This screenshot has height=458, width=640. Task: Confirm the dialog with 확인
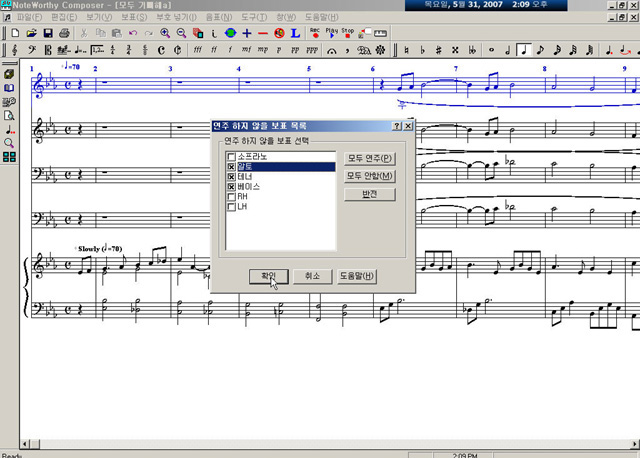[269, 276]
